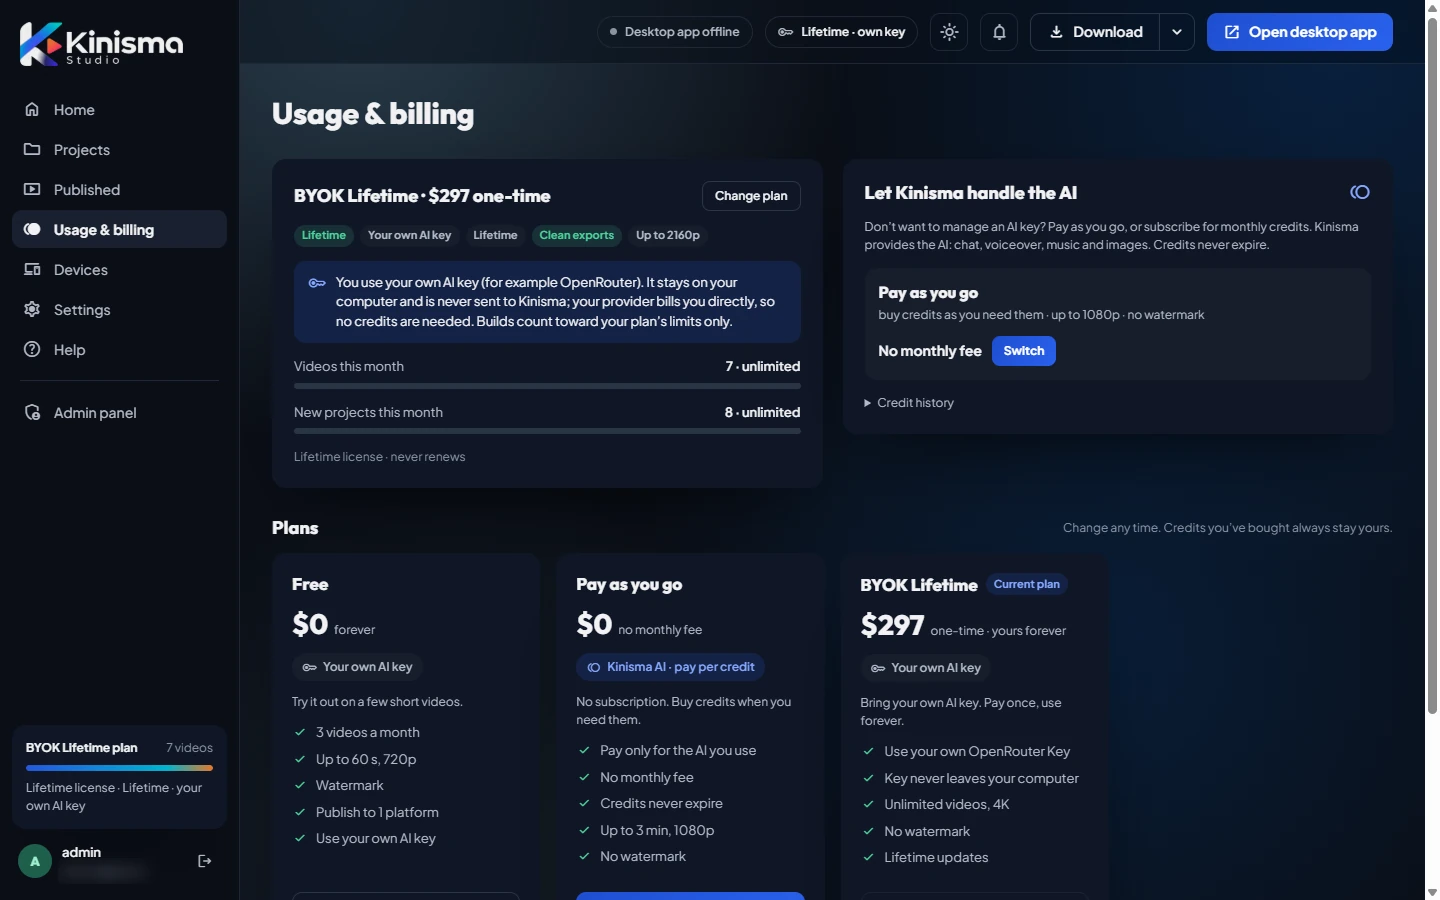This screenshot has width=1440, height=900.
Task: Click the BYOK Lifetime plan sidebar card
Action: 119,777
